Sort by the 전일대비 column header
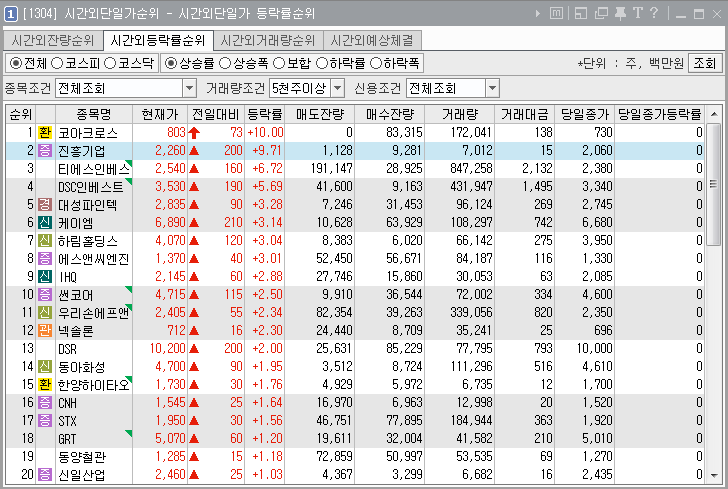Image resolution: width=728 pixels, height=489 pixels. 216,114
